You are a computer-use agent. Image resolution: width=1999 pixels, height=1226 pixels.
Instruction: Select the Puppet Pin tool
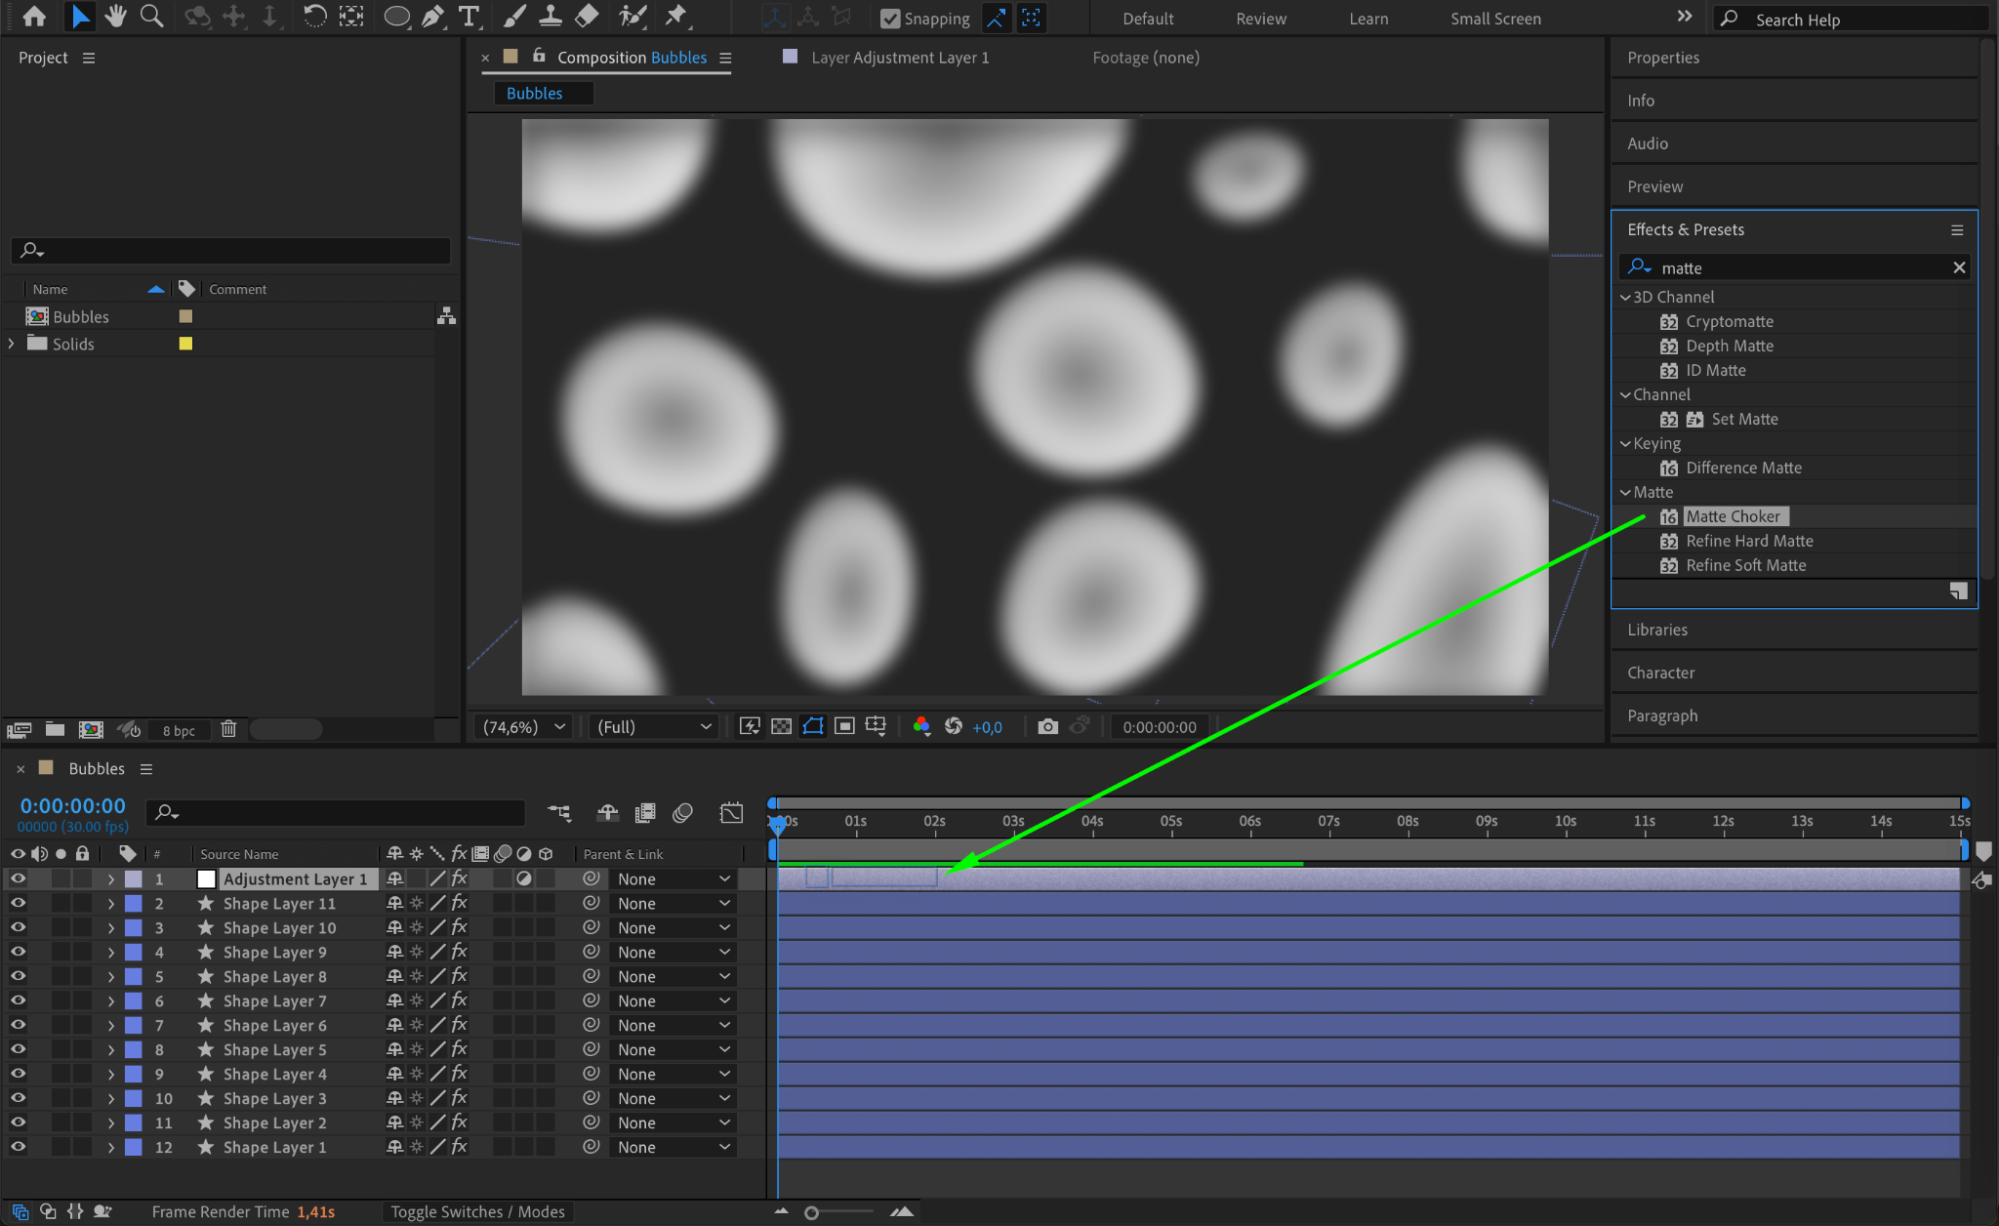click(677, 16)
